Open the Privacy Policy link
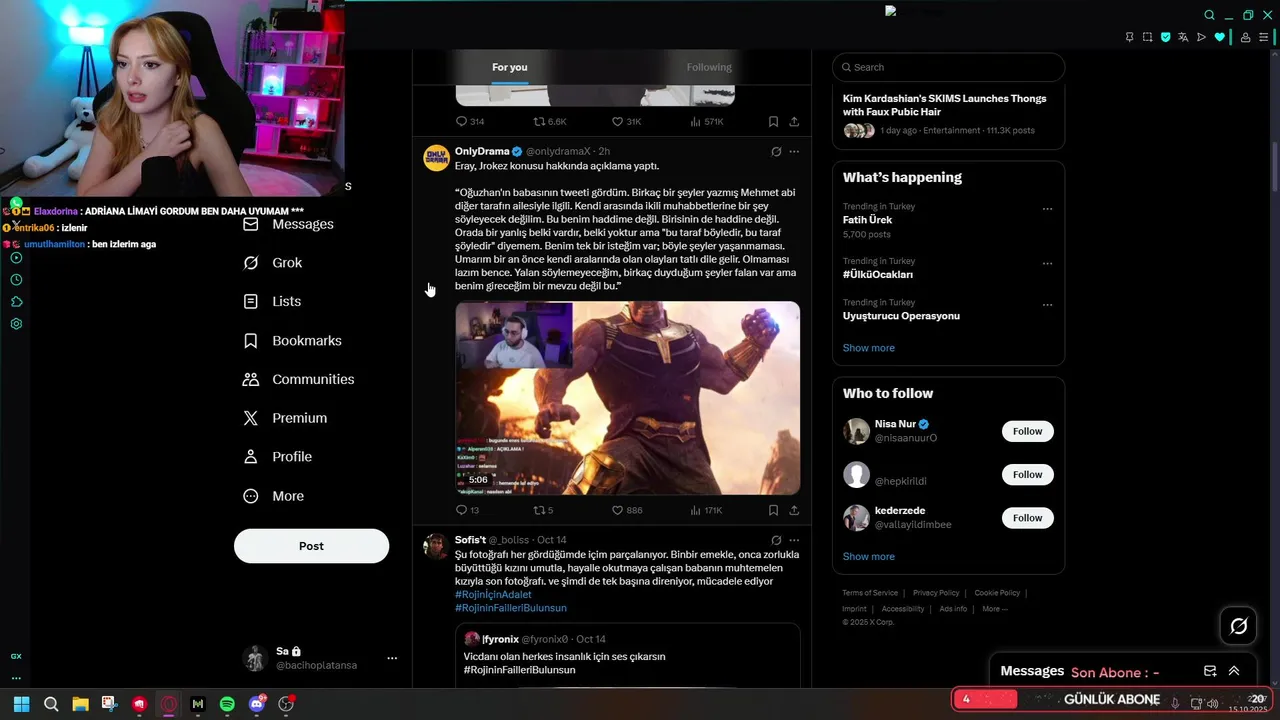 pyautogui.click(x=936, y=593)
